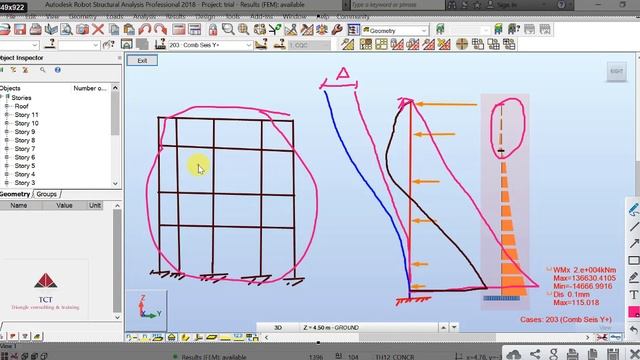The height and width of the screenshot is (360, 640).
Task: Save the project with the floppy icon
Action: [x=20, y=29]
